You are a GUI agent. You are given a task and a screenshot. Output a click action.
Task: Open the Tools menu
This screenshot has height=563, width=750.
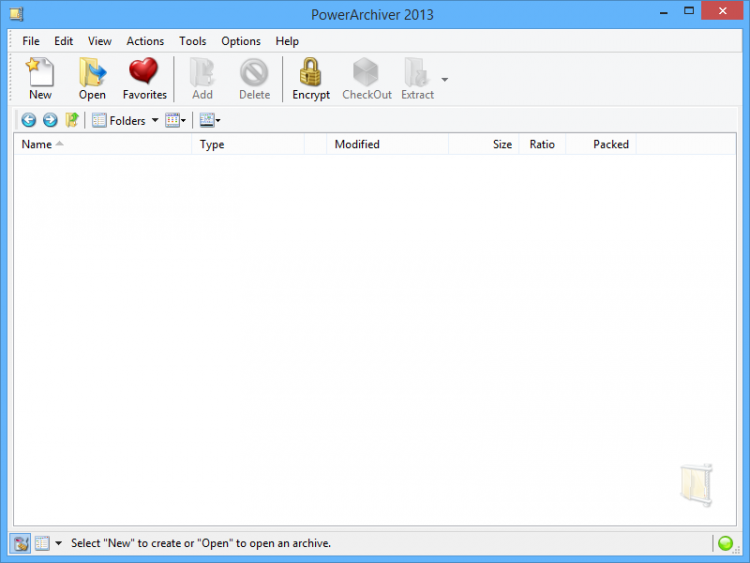click(x=193, y=41)
